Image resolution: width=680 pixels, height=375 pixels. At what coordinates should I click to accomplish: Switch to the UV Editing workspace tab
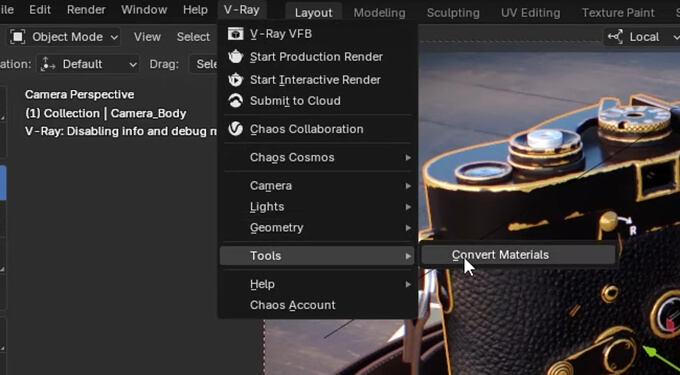pyautogui.click(x=531, y=13)
